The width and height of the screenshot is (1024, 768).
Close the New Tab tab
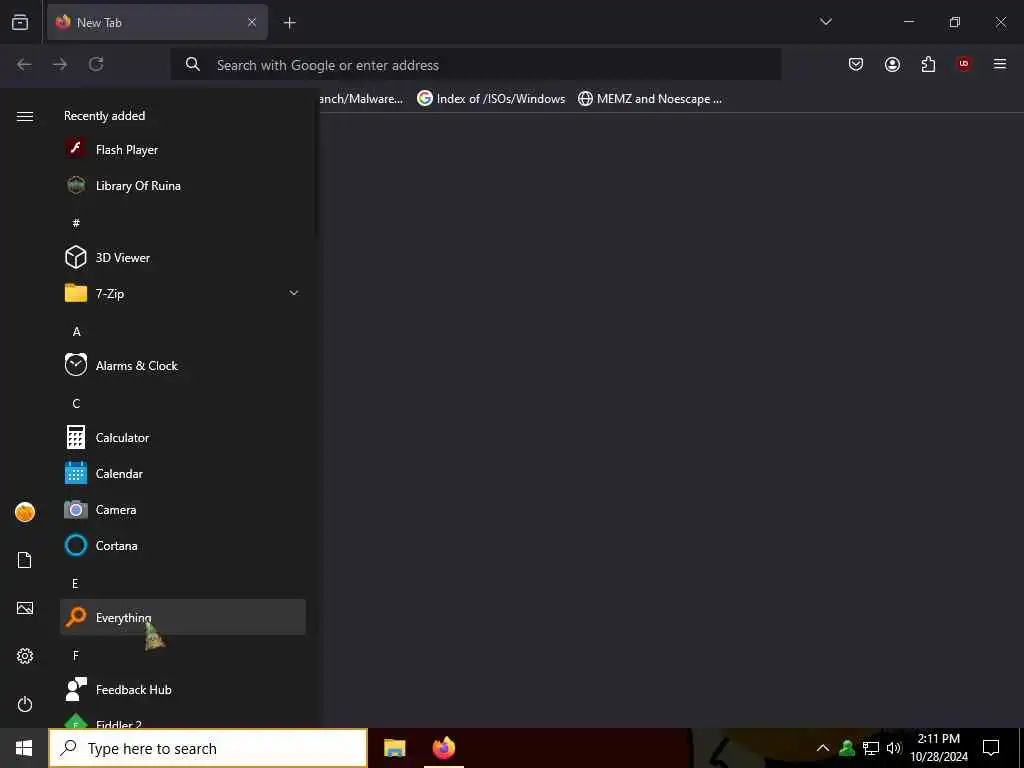pos(251,22)
